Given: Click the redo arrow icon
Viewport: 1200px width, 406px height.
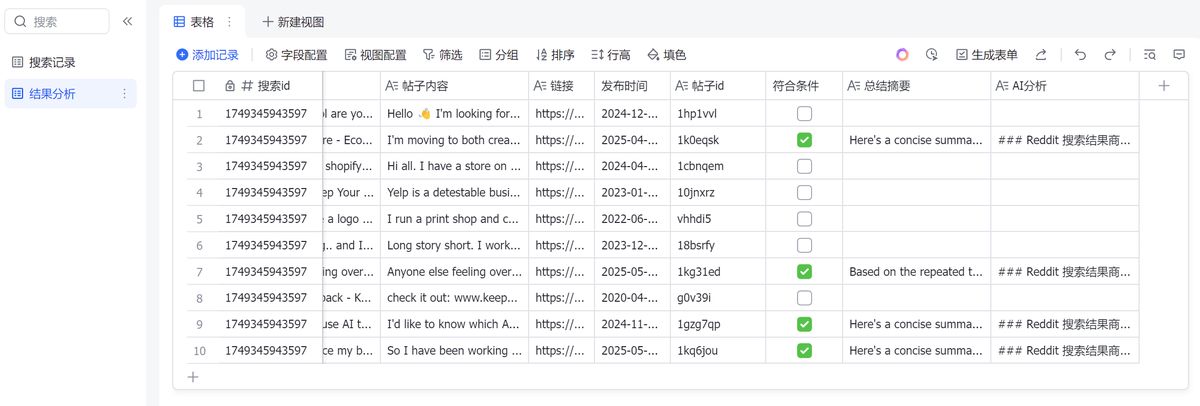Looking at the screenshot, I should [x=1110, y=55].
